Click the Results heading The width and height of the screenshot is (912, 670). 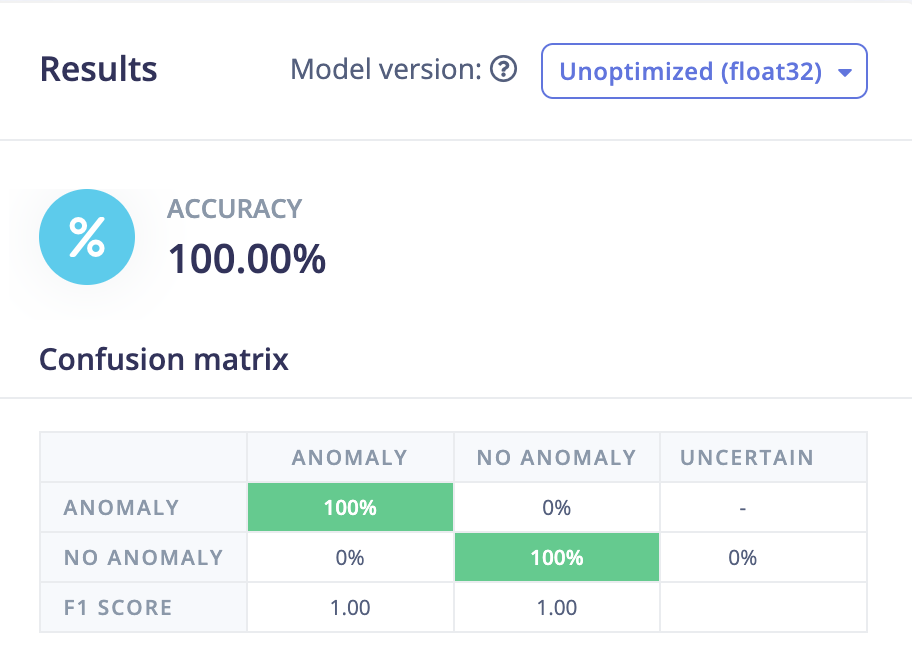point(98,69)
